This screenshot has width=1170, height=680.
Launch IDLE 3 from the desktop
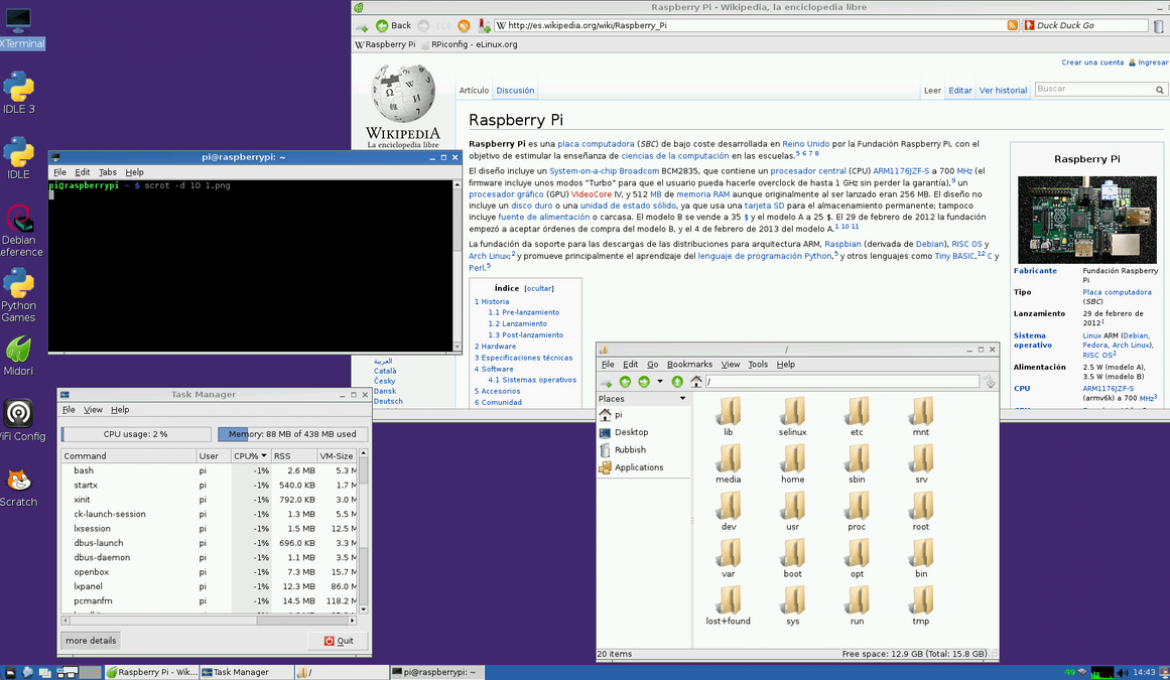(x=18, y=93)
